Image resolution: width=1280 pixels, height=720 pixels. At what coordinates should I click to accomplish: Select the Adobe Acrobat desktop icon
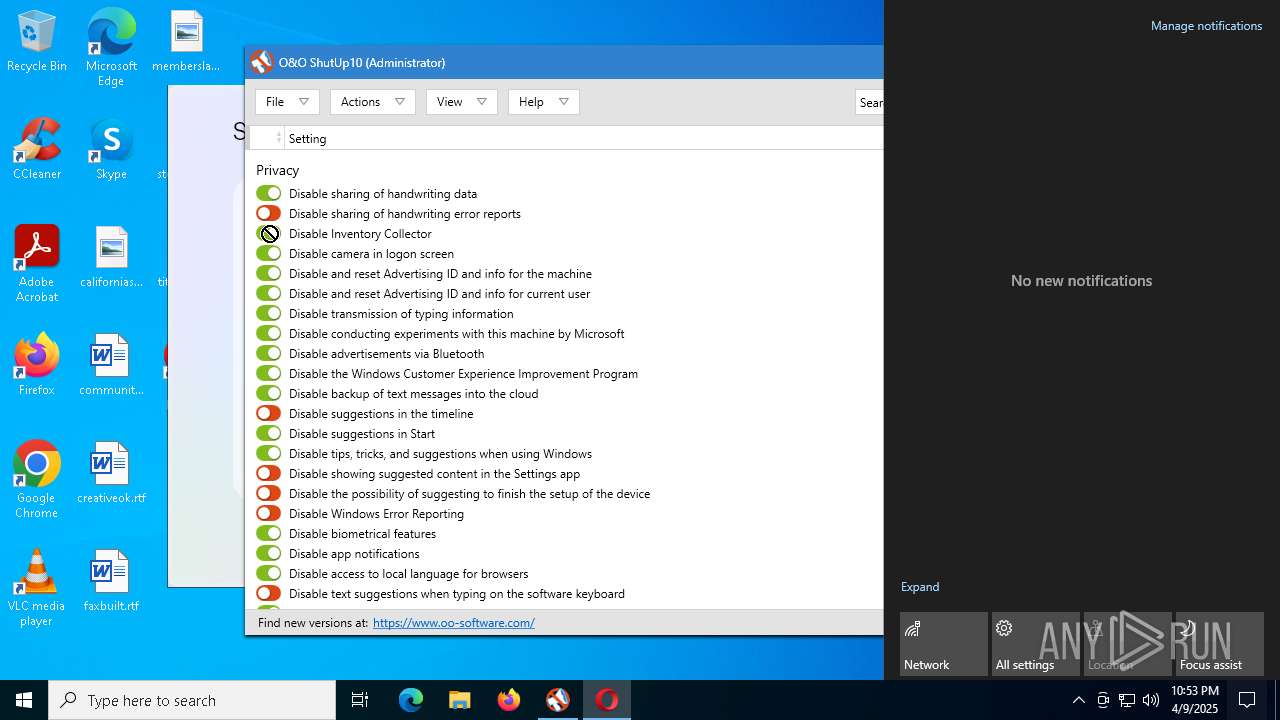37,264
